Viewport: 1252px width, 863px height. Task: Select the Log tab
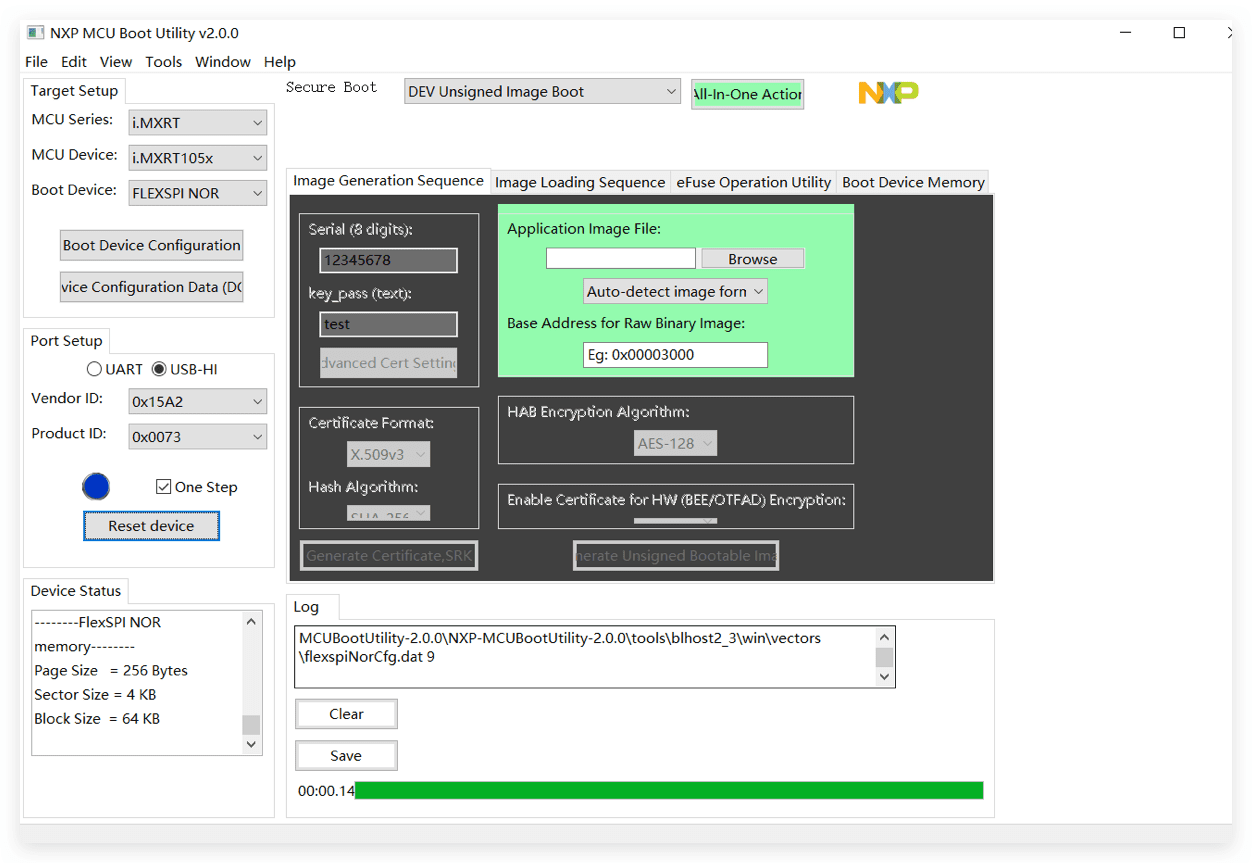click(313, 607)
